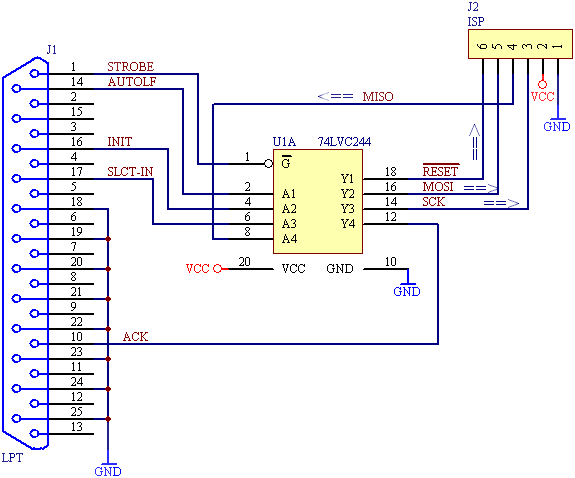The width and height of the screenshot is (575, 478).
Task: Click the SCK net label
Action: point(433,202)
